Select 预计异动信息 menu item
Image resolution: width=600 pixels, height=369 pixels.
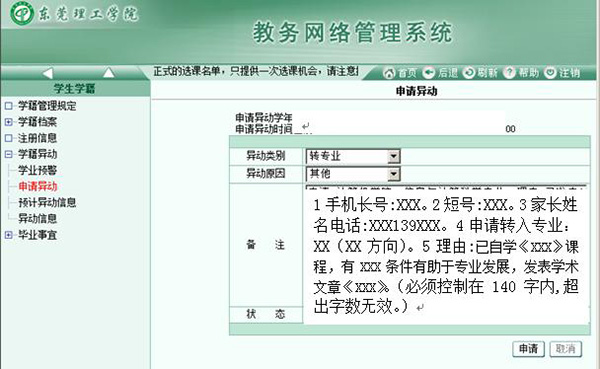click(47, 202)
